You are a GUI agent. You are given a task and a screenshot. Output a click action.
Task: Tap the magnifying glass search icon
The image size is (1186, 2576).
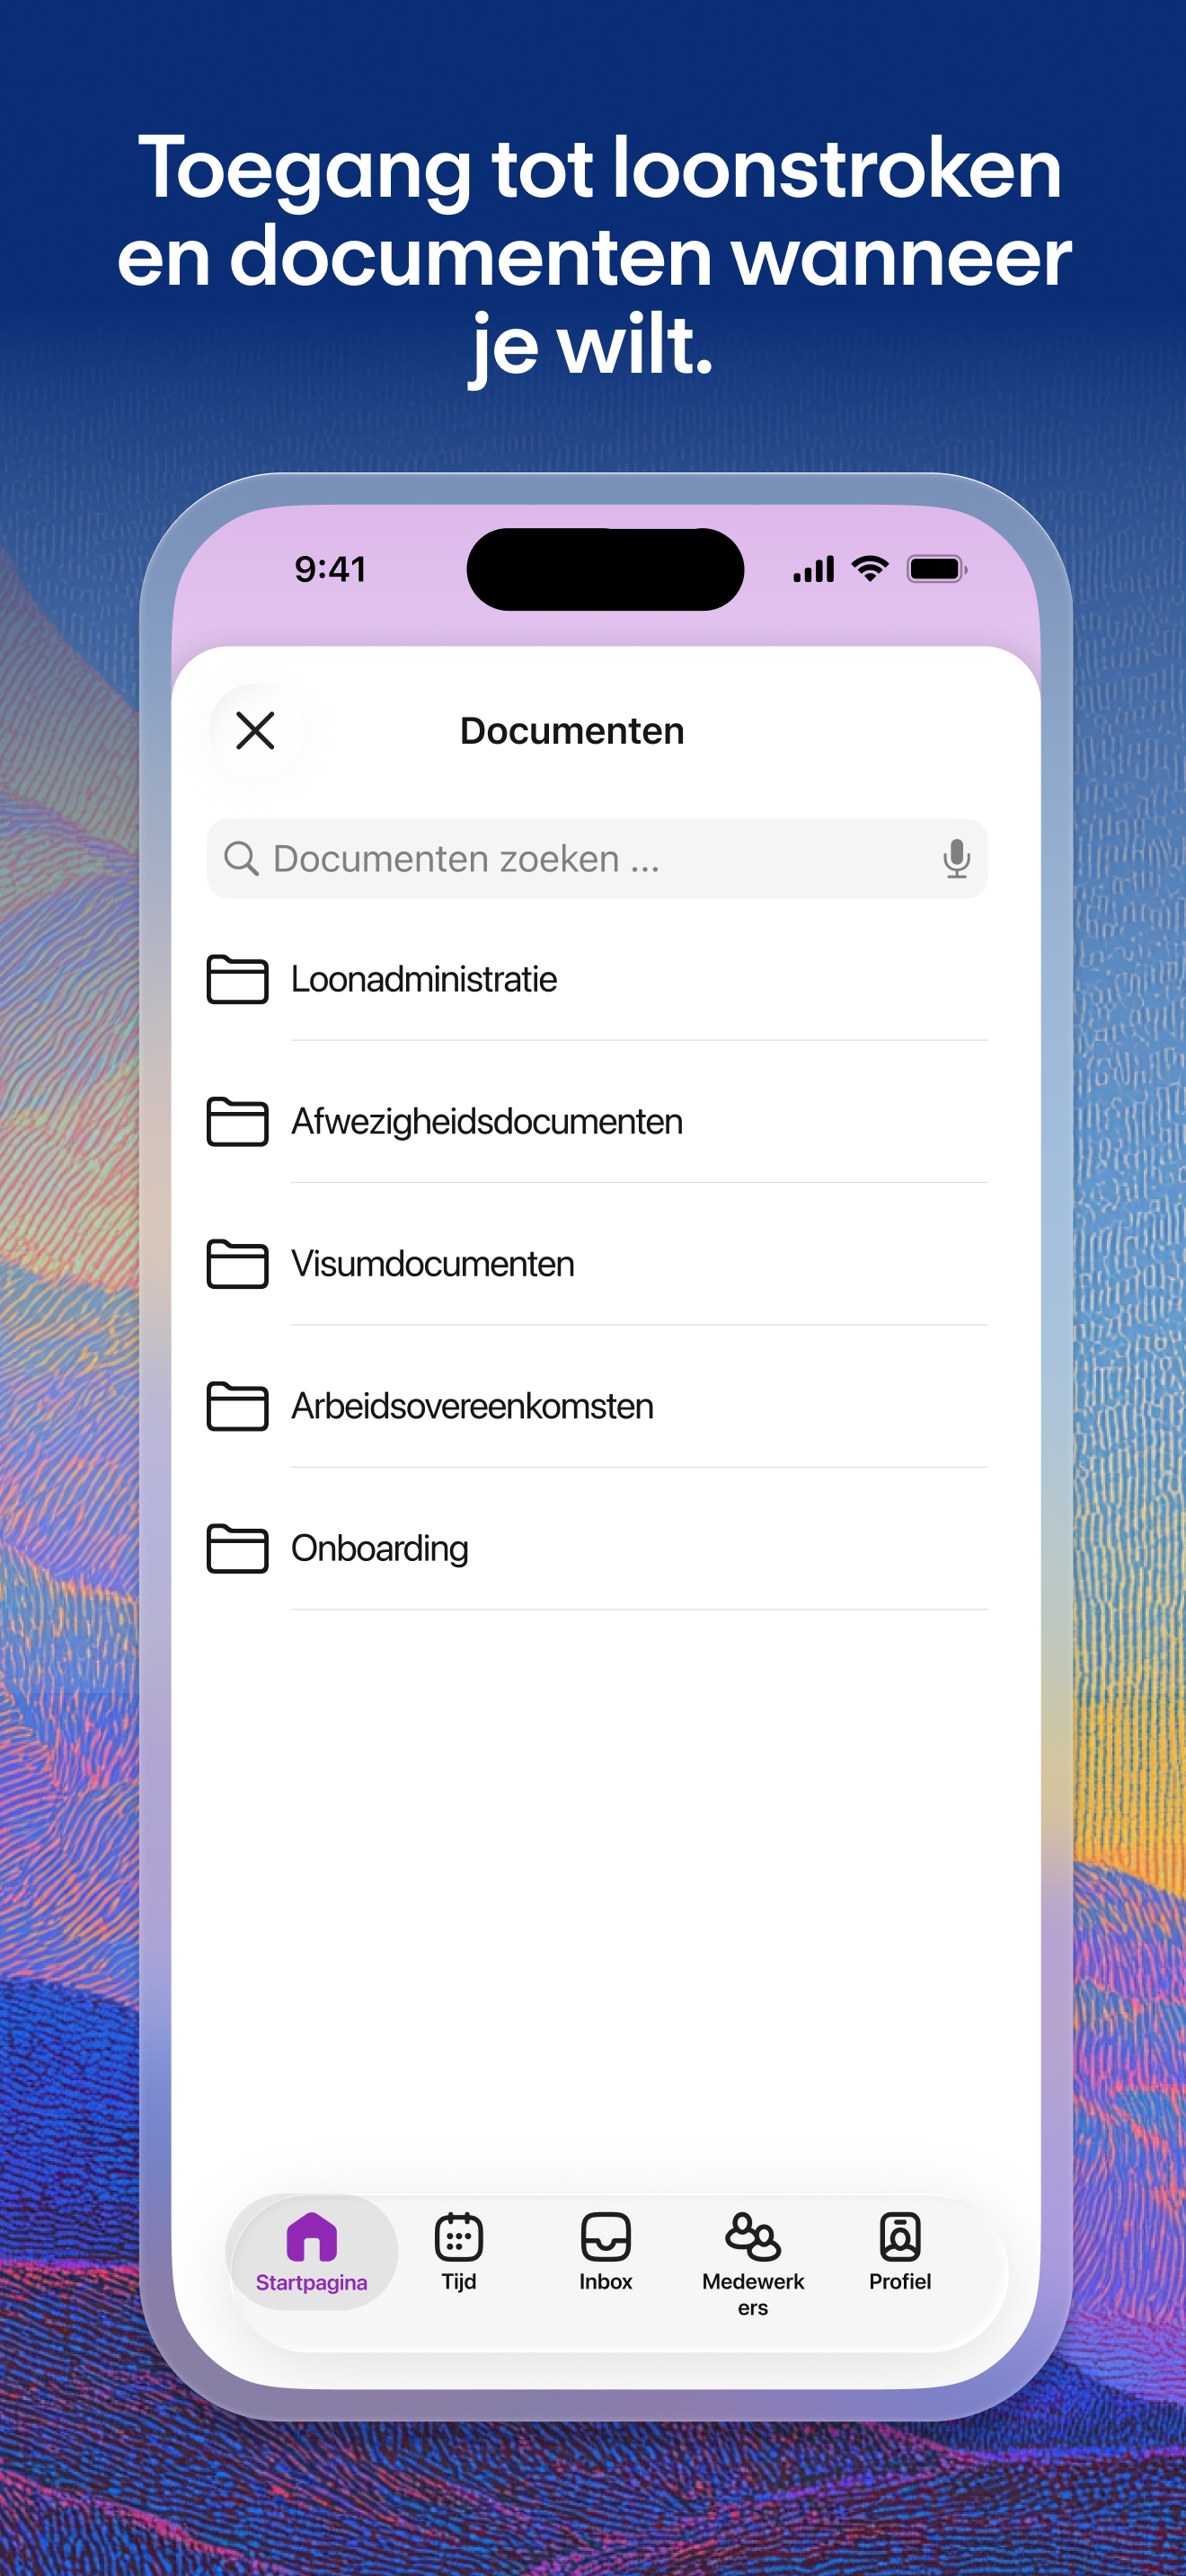[241, 859]
